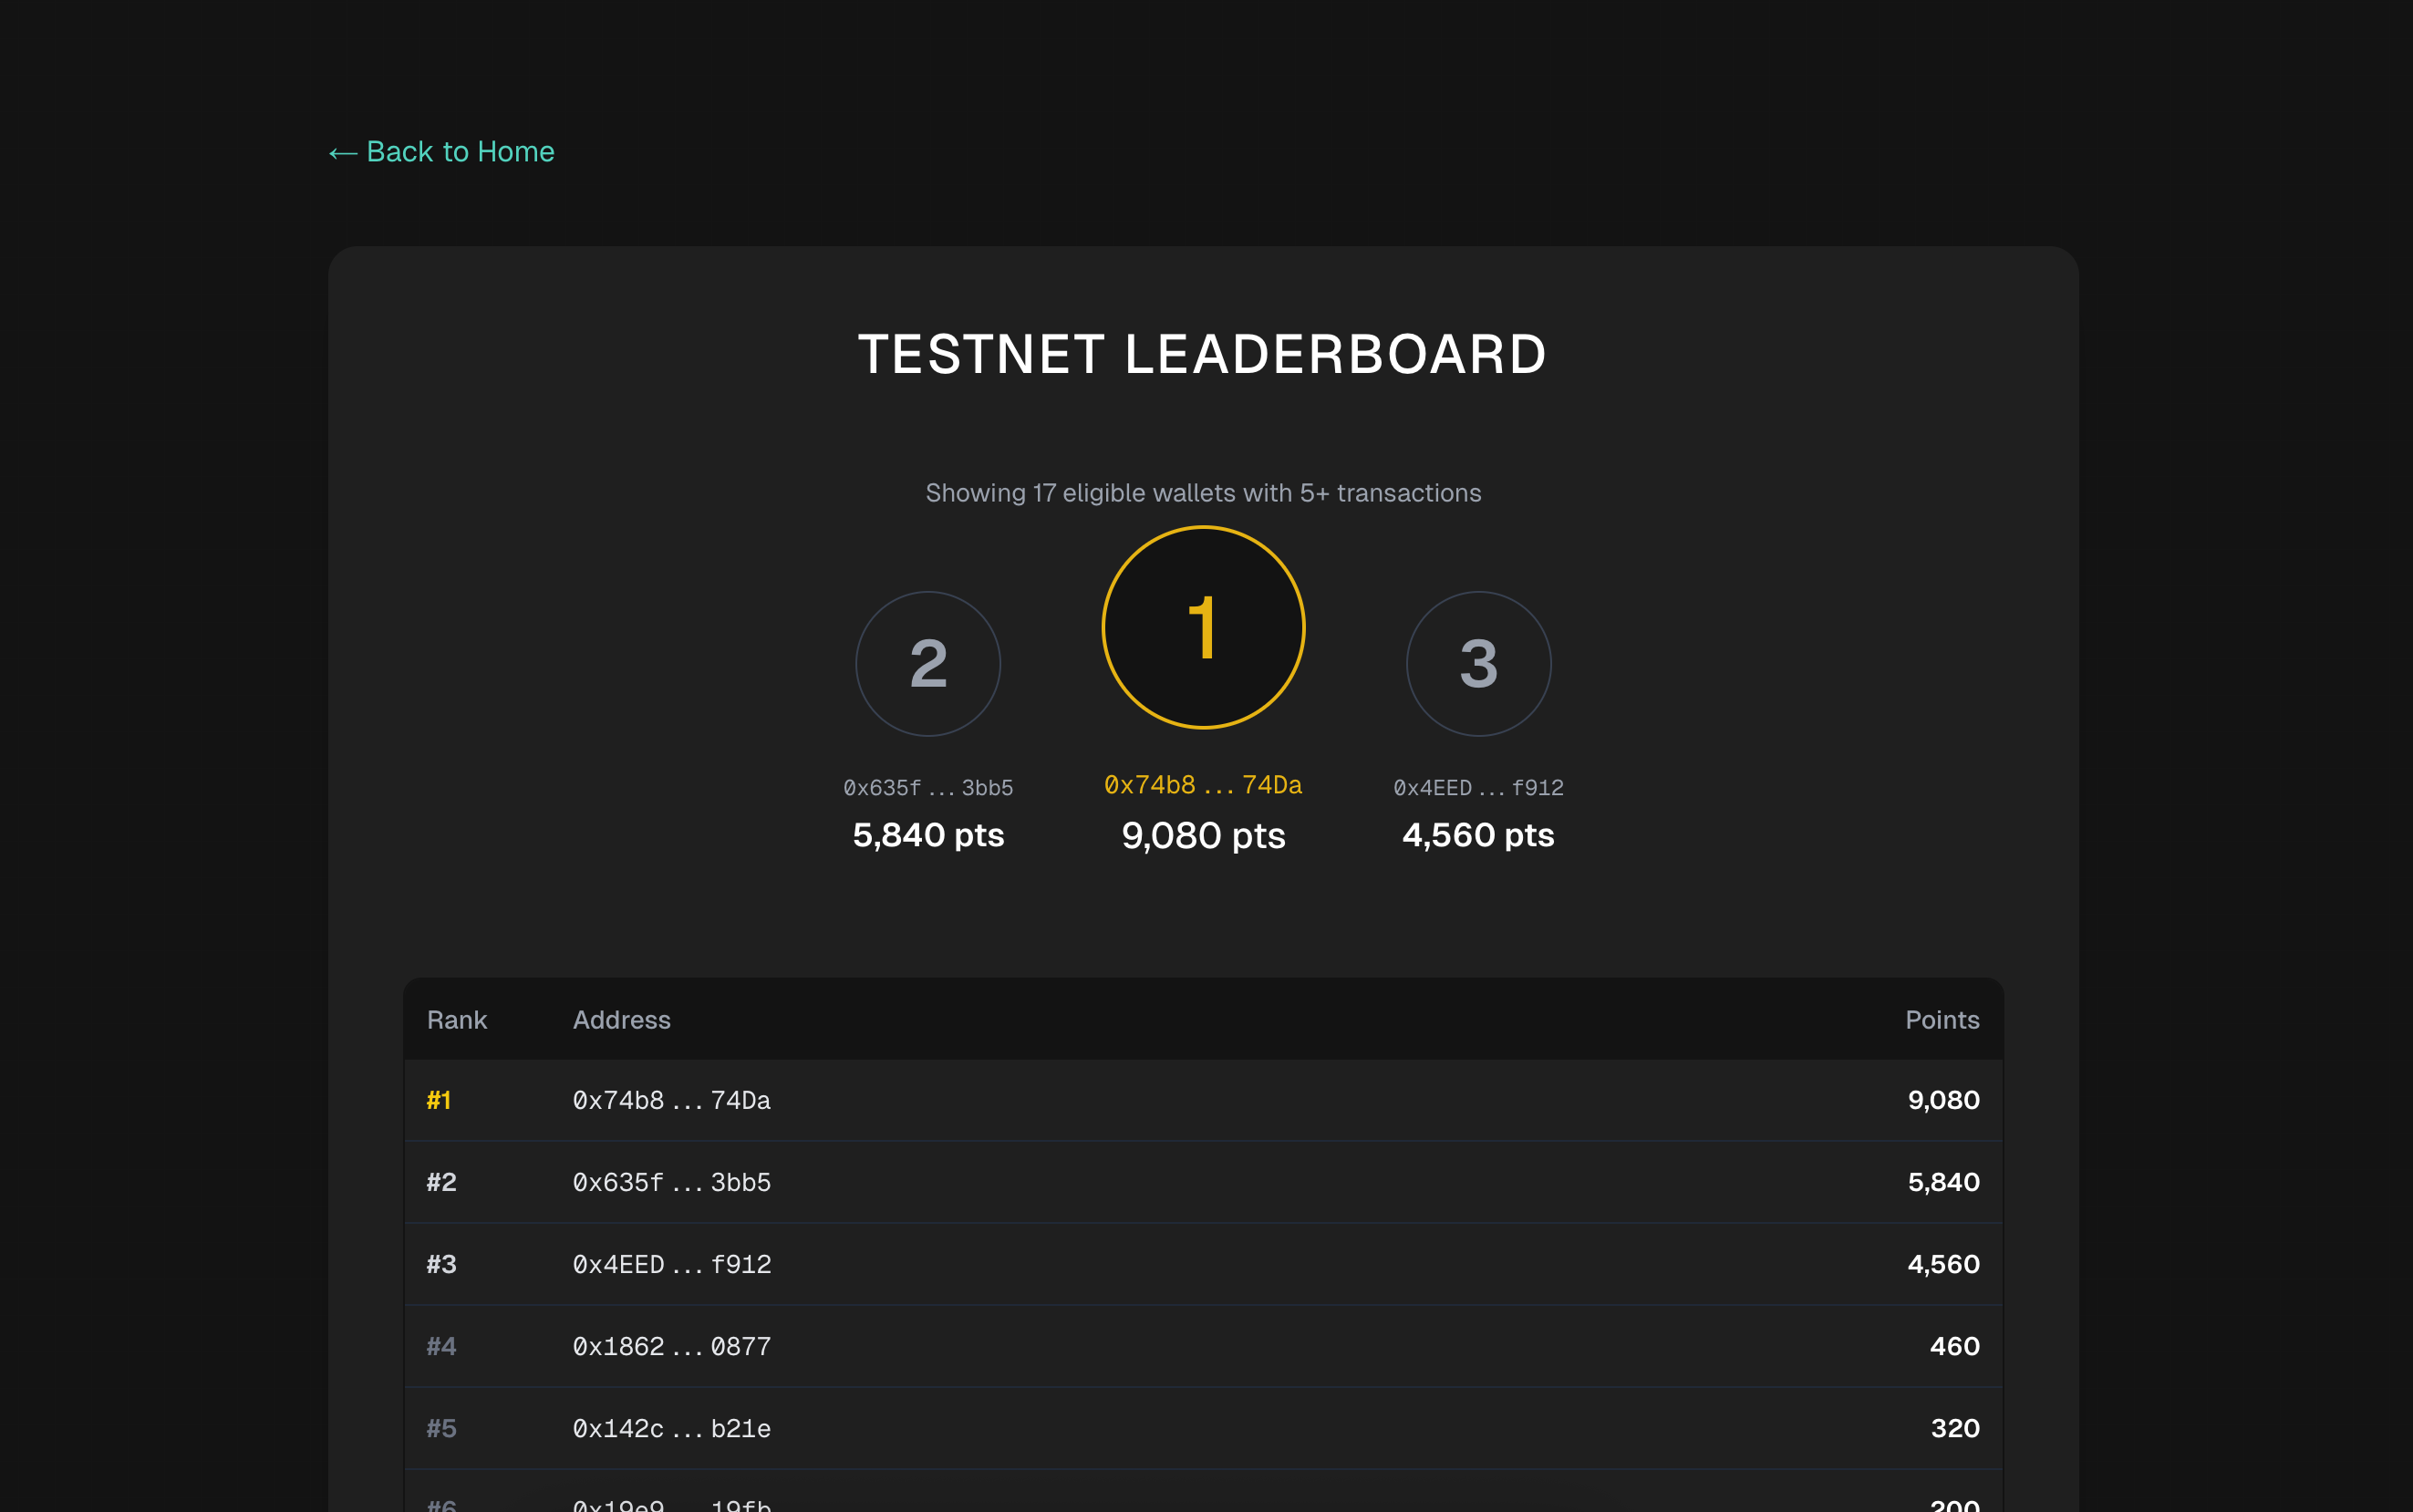Select the #2 rank cell in table
Image resolution: width=2413 pixels, height=1512 pixels.
[x=441, y=1182]
